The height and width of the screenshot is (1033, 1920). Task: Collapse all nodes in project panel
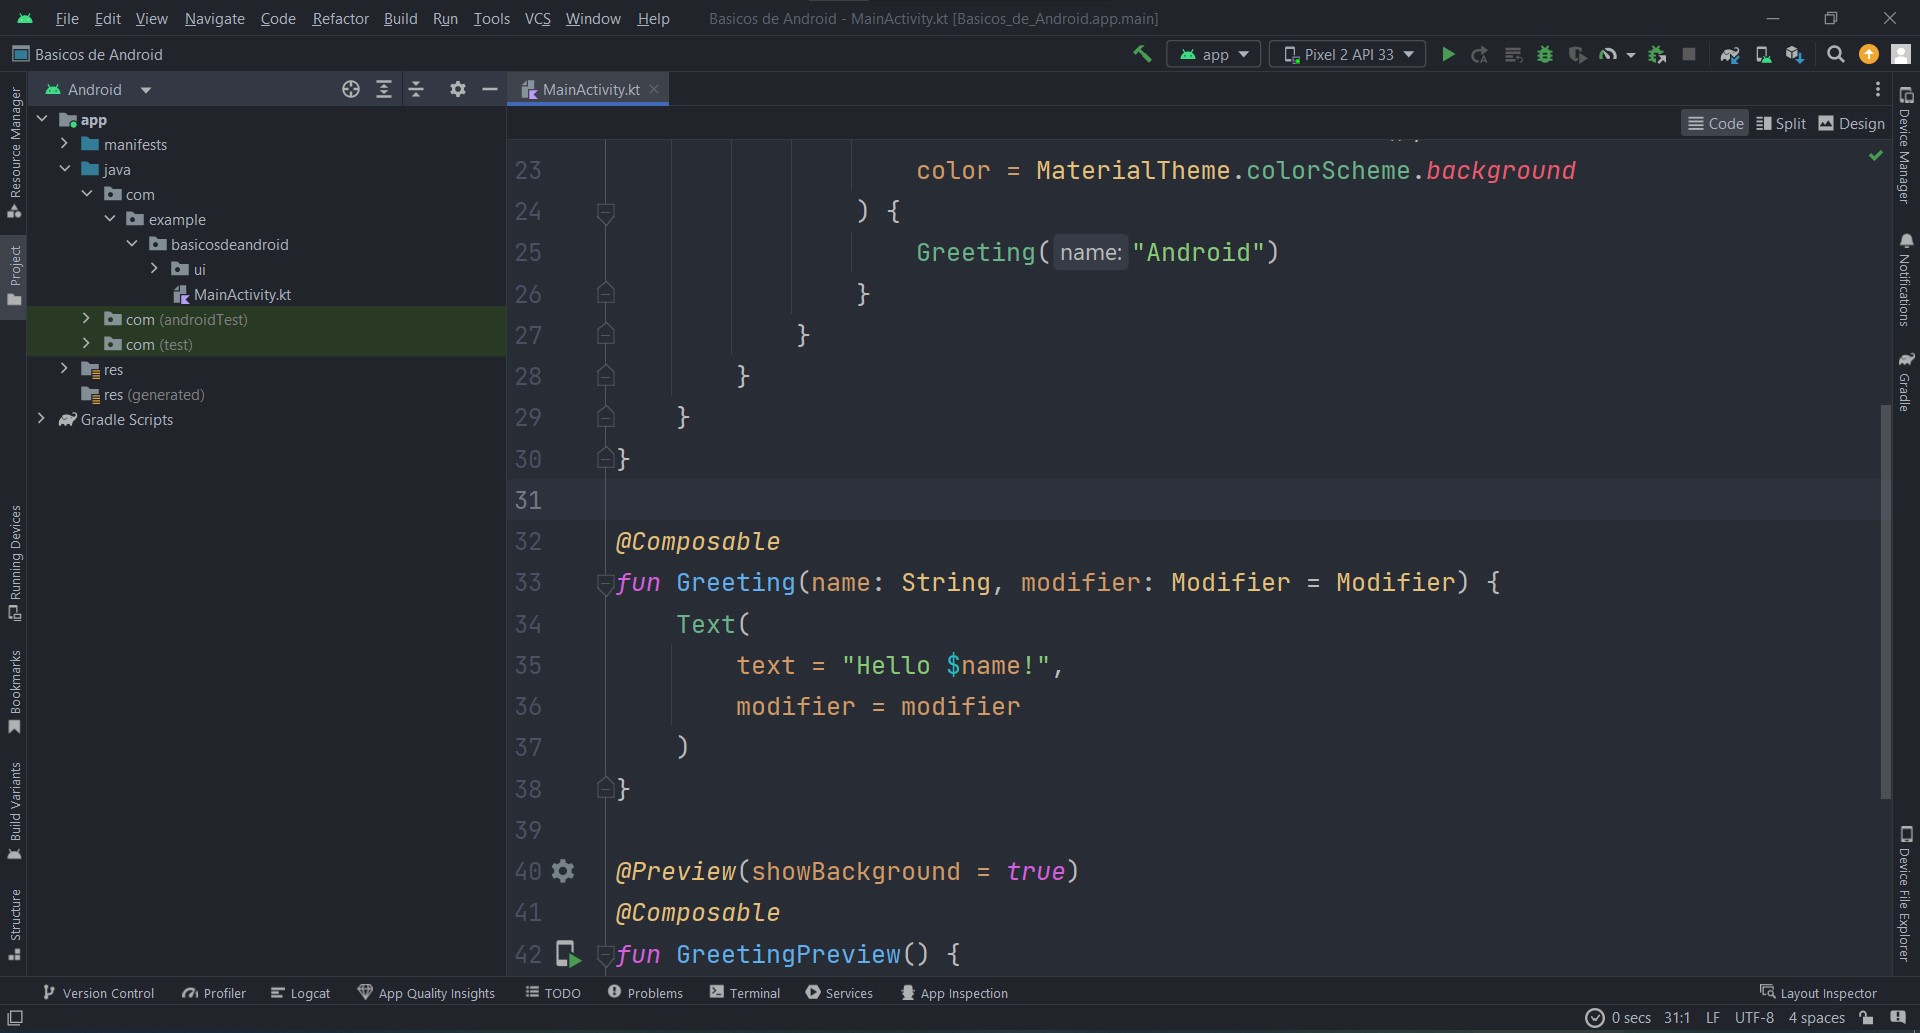click(x=416, y=89)
